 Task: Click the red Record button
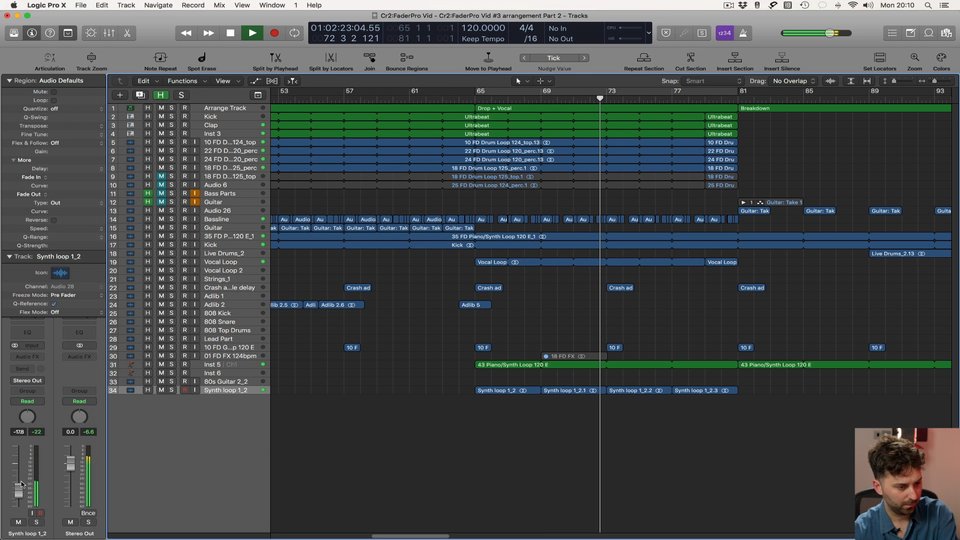click(274, 33)
